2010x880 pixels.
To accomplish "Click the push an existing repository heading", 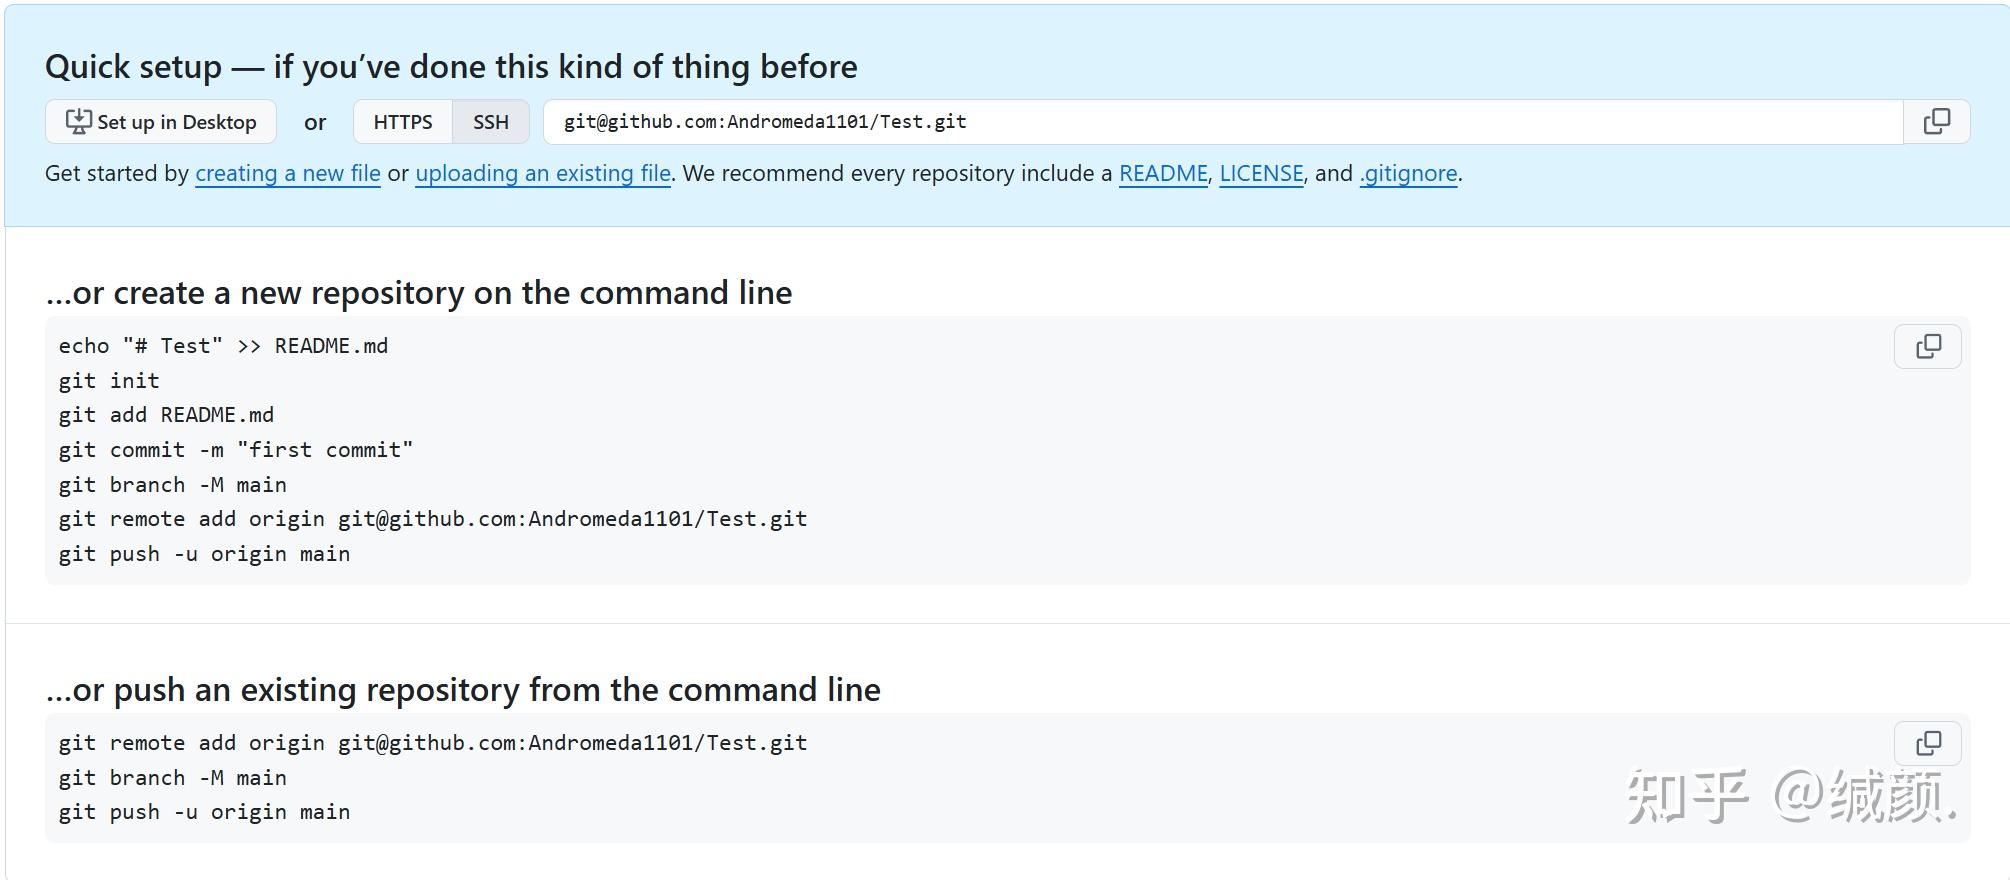I will pos(463,690).
